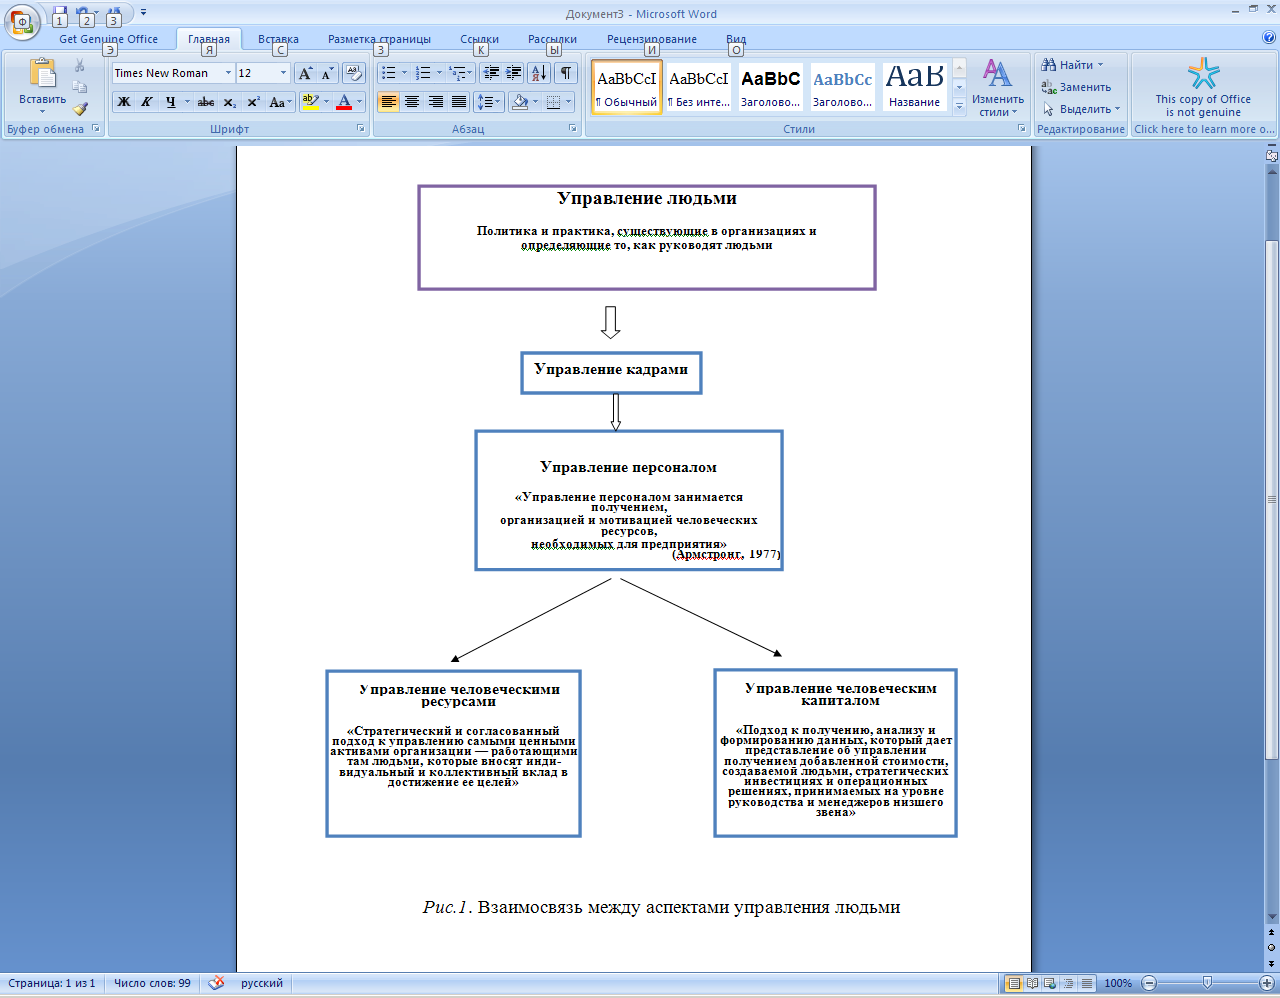Justify the paragraph text
The image size is (1280, 998).
459,102
